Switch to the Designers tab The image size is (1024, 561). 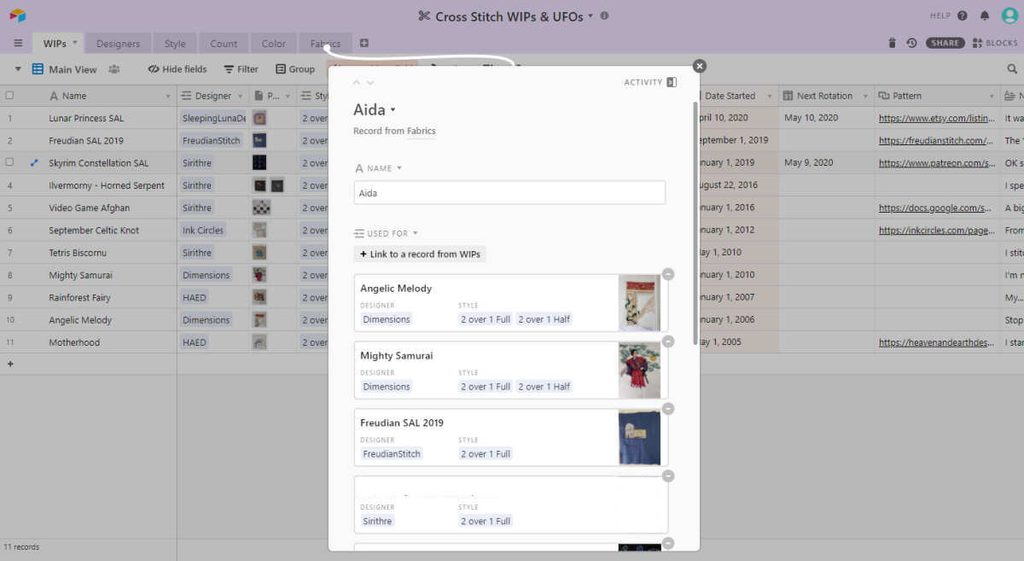[x=118, y=44]
